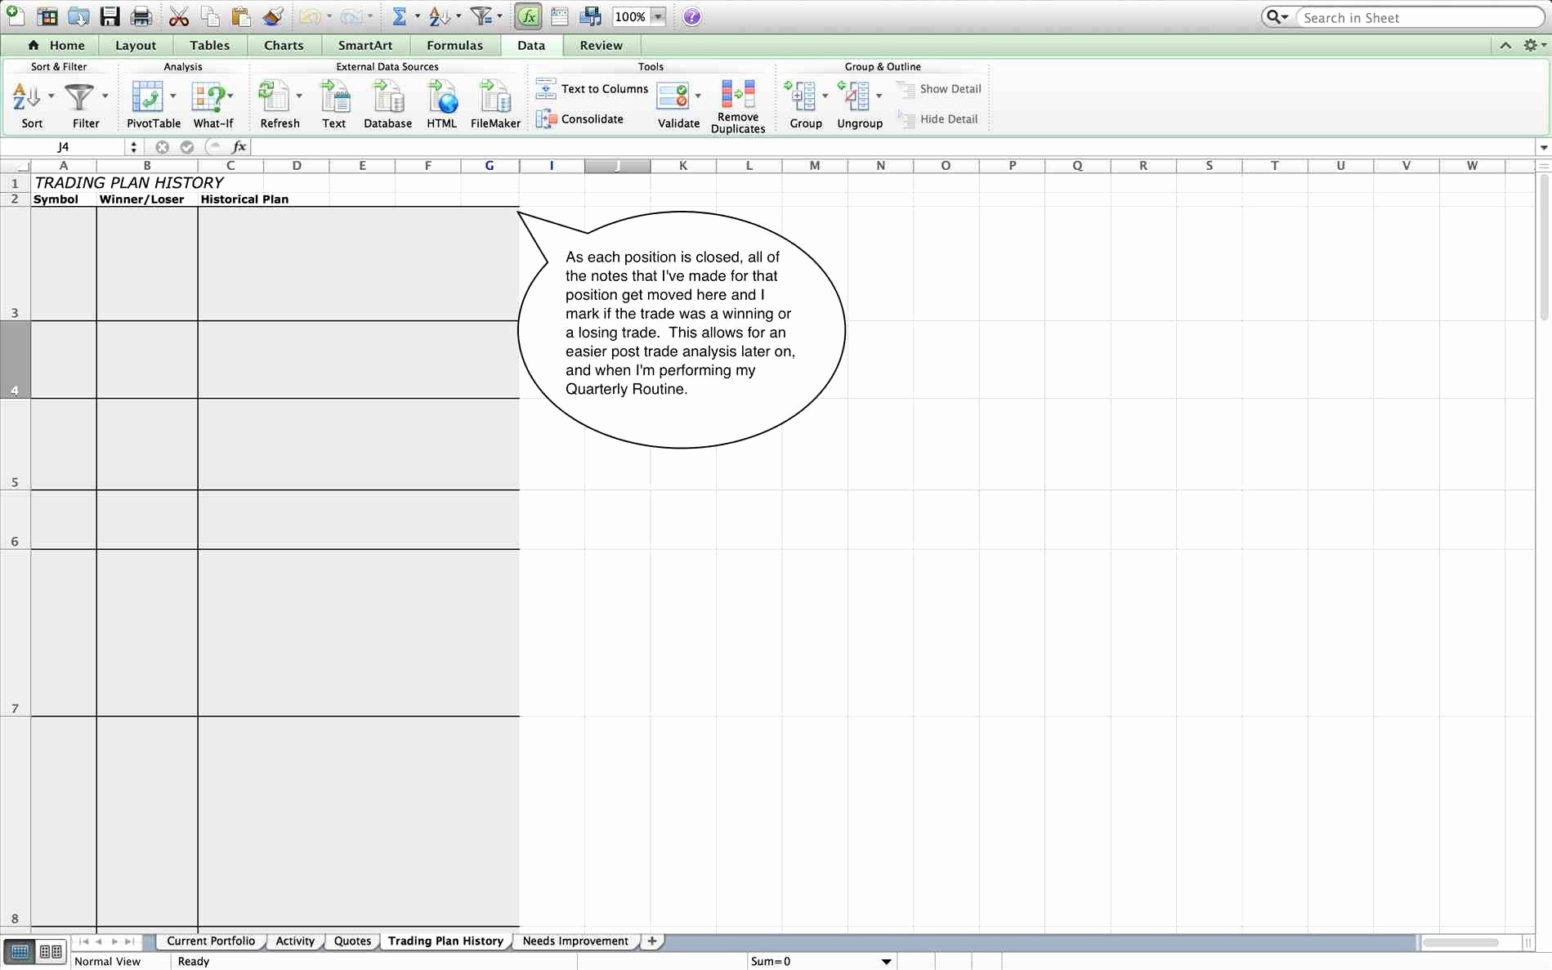Refresh external data sources
This screenshot has height=970, width=1552.
pos(278,100)
